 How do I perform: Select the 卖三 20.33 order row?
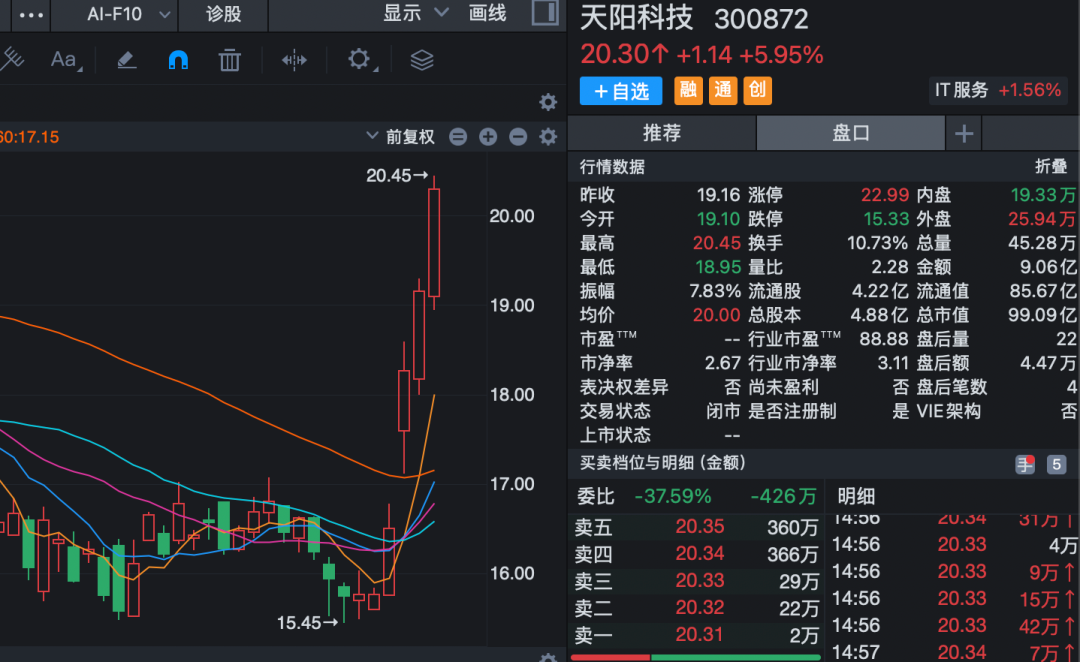[696, 581]
